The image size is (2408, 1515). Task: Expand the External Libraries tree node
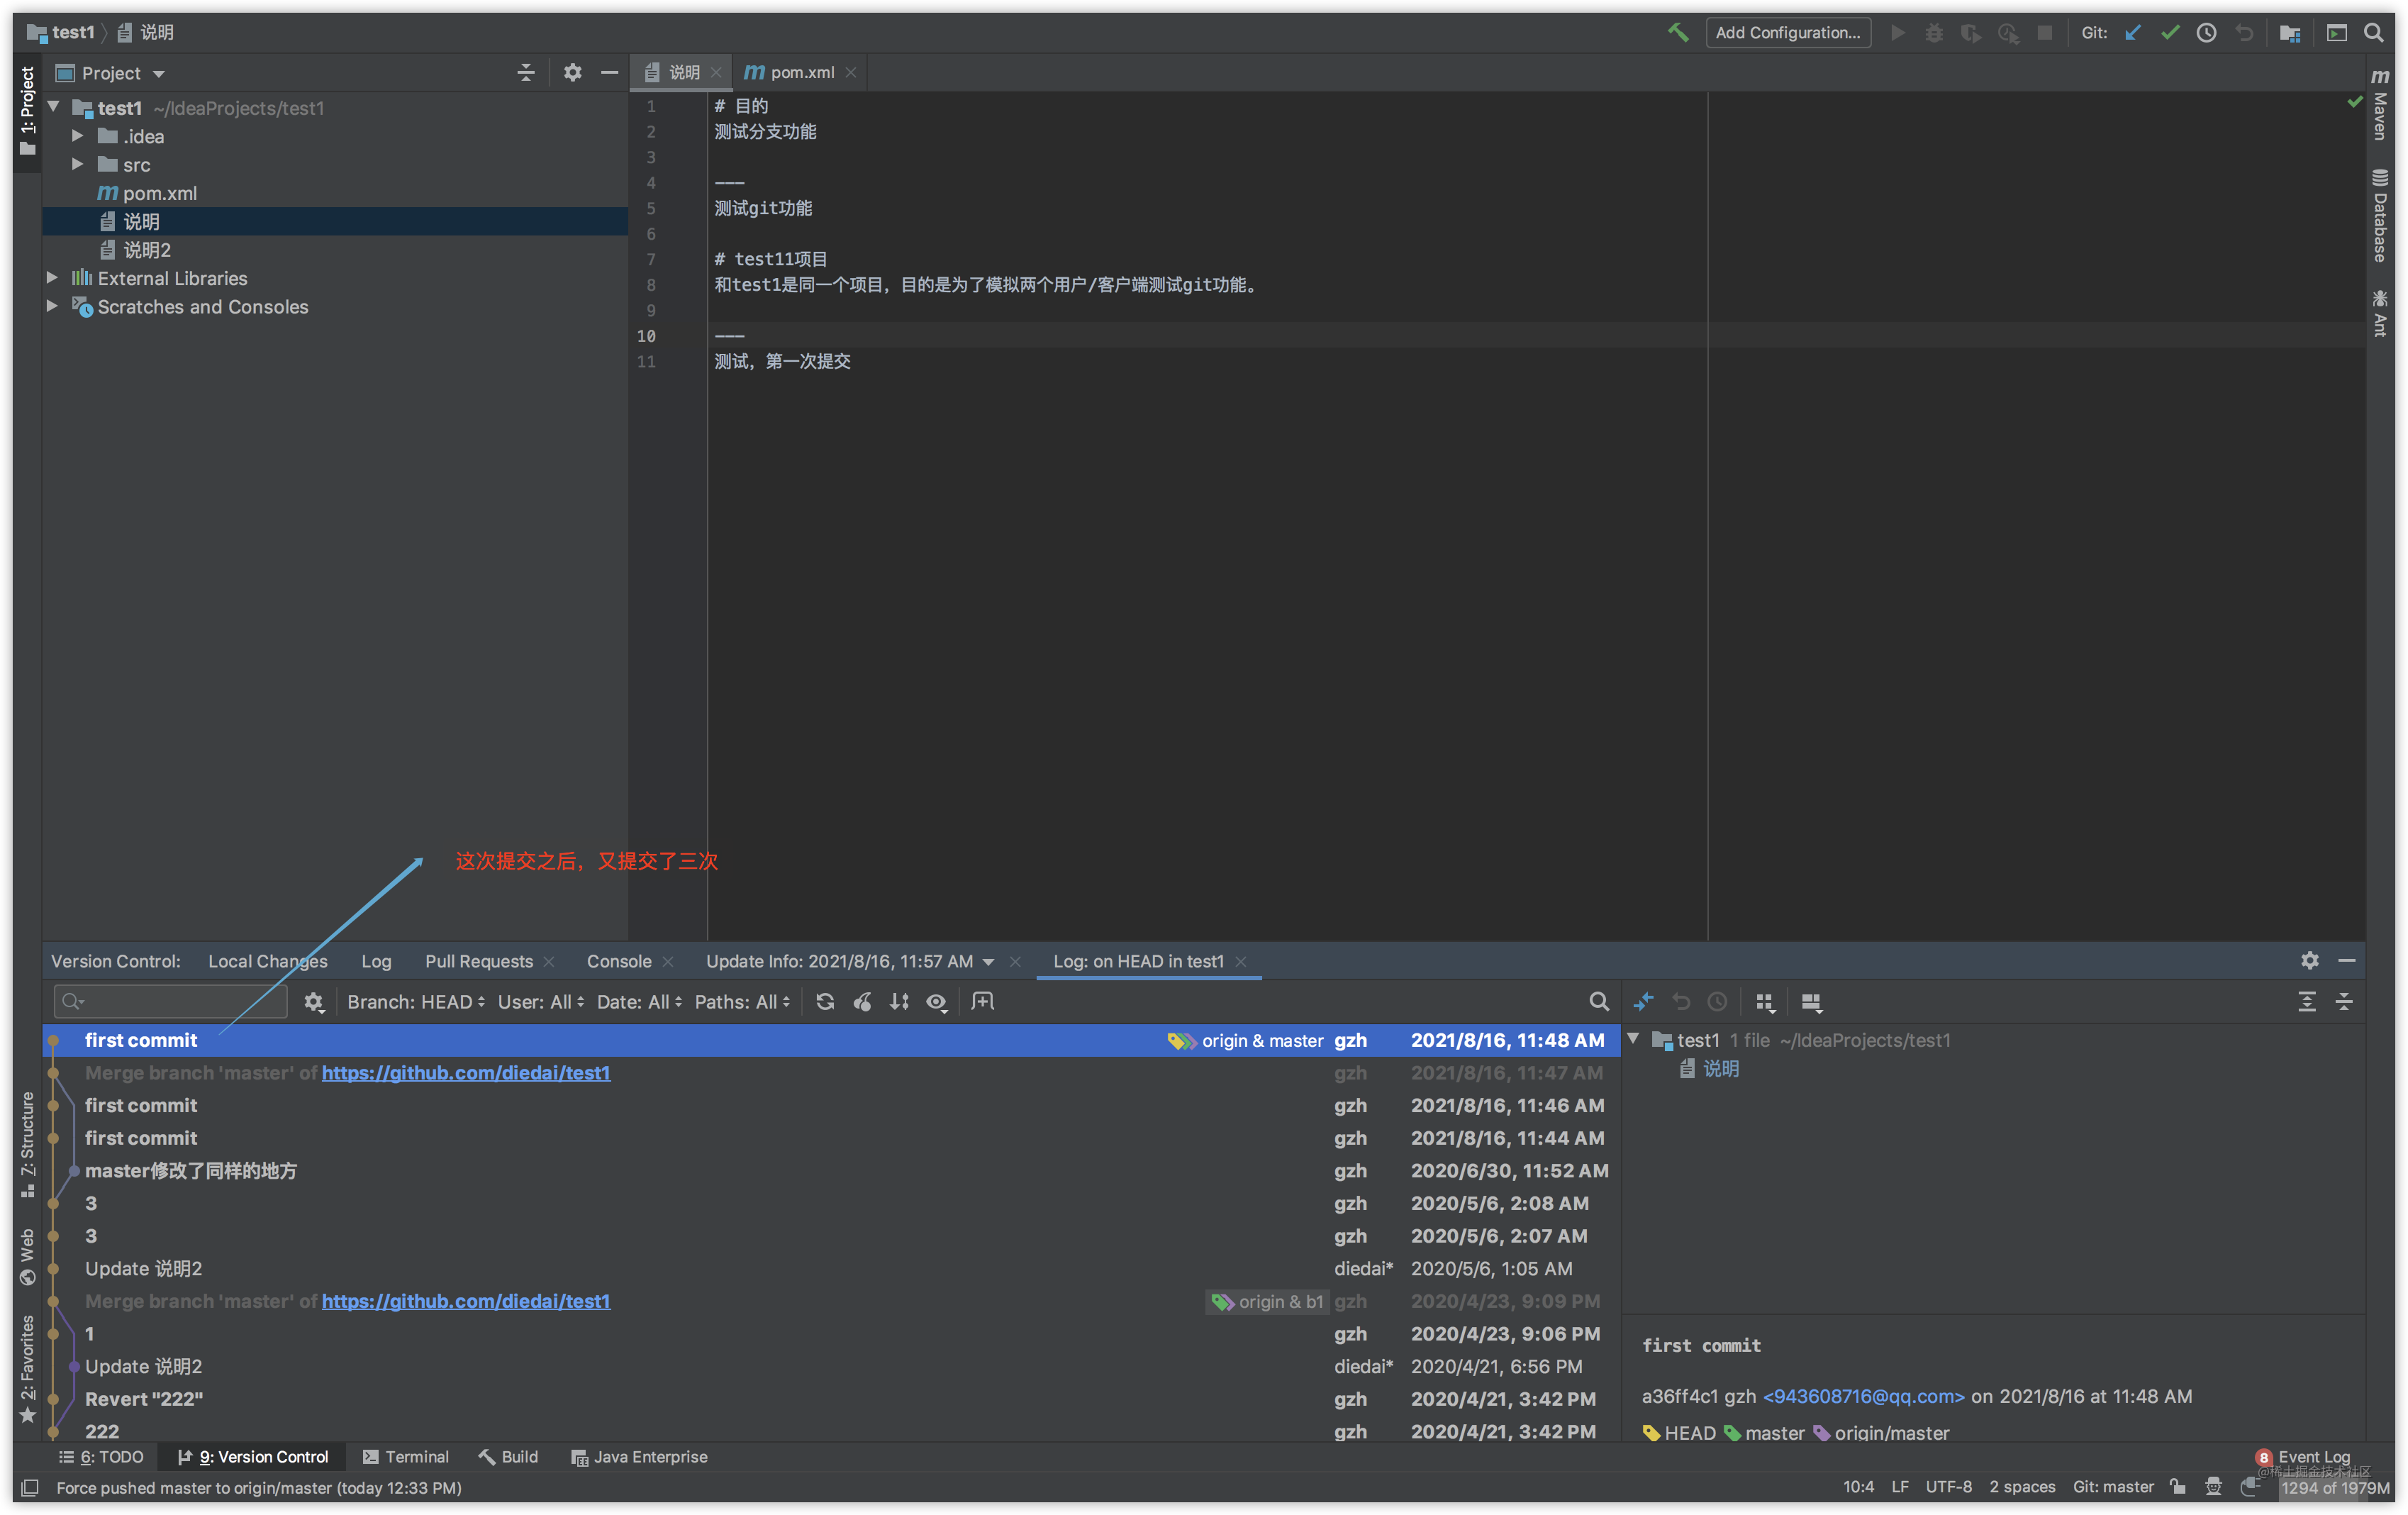tap(52, 278)
